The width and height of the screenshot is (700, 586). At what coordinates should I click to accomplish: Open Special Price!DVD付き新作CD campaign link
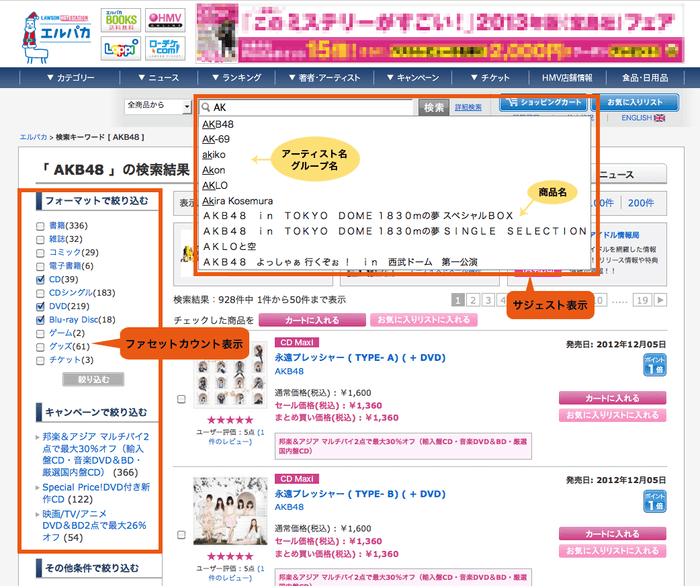[x=96, y=493]
